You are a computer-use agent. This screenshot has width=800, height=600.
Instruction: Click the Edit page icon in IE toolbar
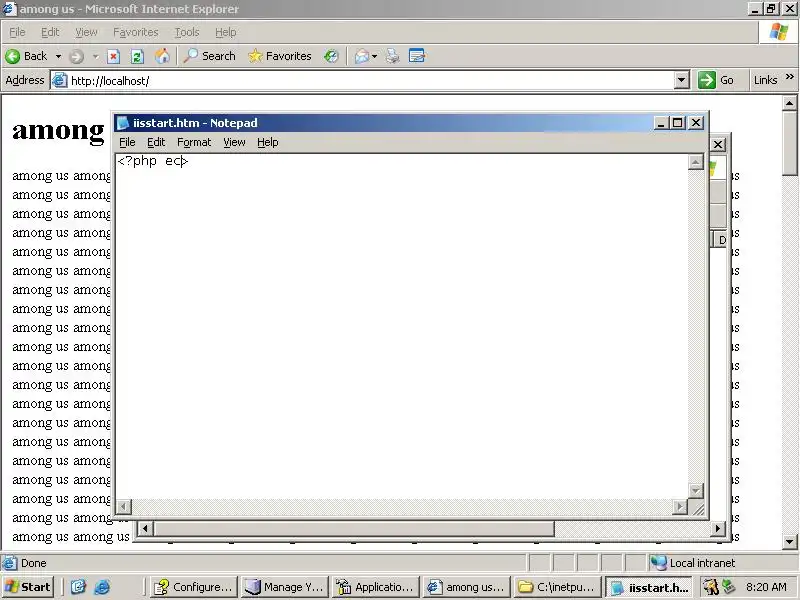point(417,56)
